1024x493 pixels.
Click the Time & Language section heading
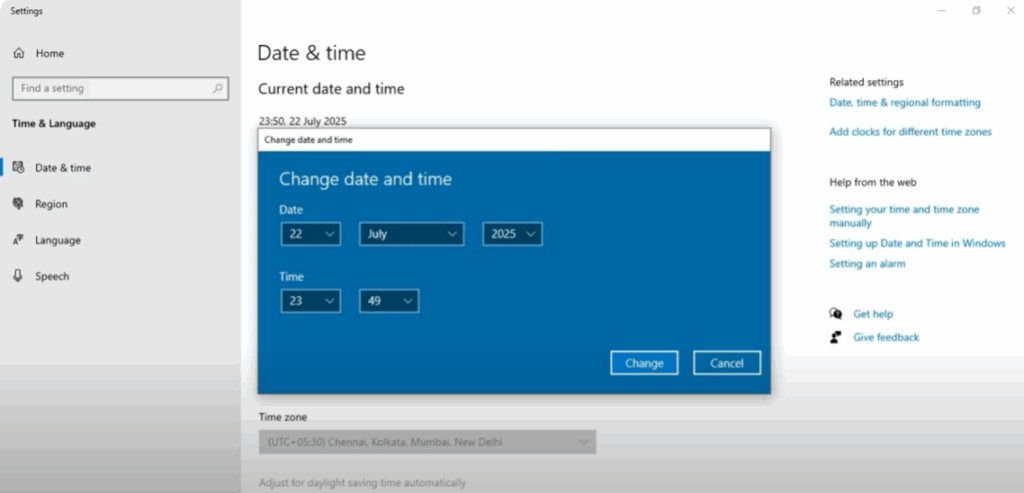coord(54,123)
